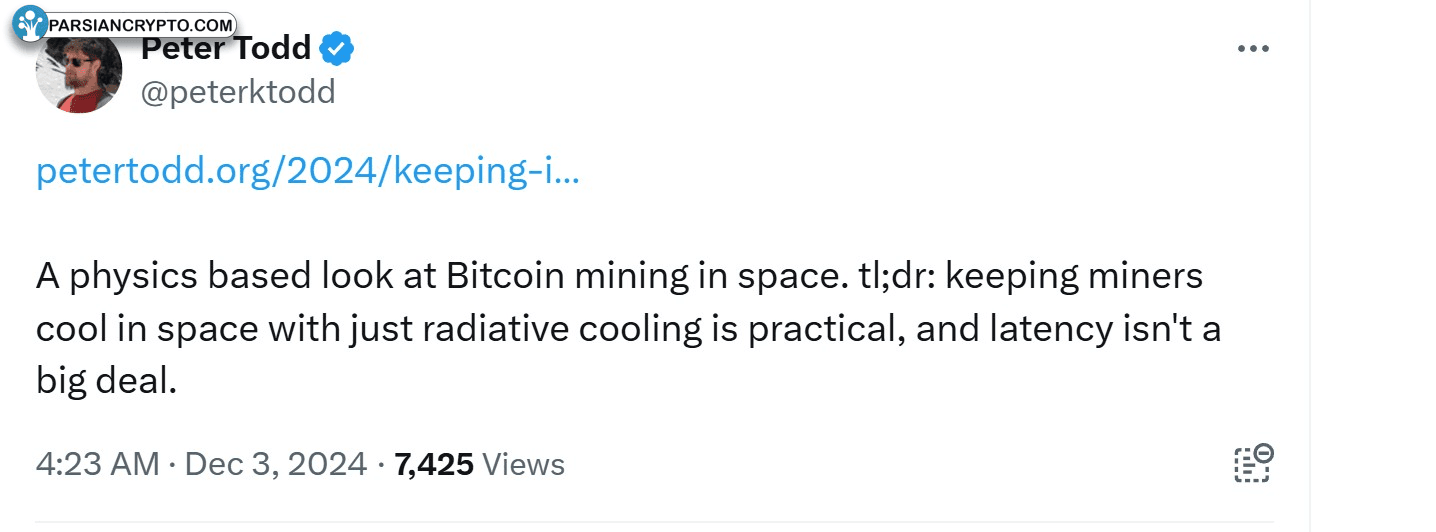The image size is (1436, 532).
Task: Click the 7,425 view count number
Action: click(434, 464)
